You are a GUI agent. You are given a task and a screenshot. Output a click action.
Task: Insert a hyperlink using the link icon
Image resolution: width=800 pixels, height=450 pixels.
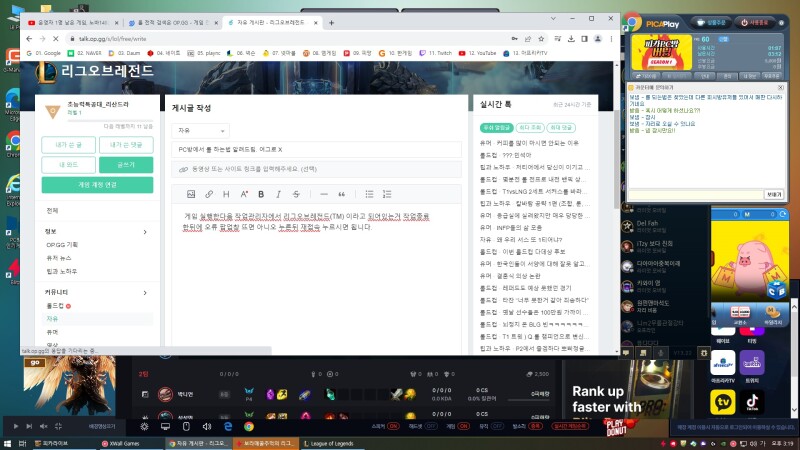[209, 194]
